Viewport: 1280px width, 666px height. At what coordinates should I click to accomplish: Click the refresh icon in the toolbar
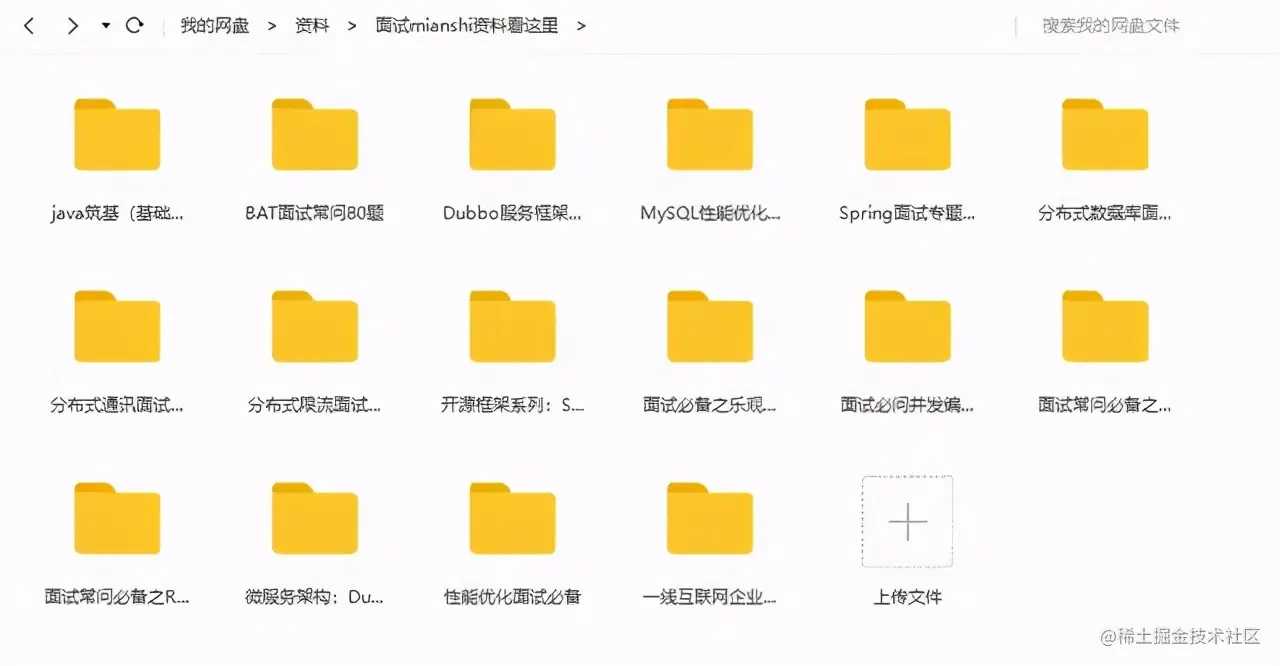point(134,25)
